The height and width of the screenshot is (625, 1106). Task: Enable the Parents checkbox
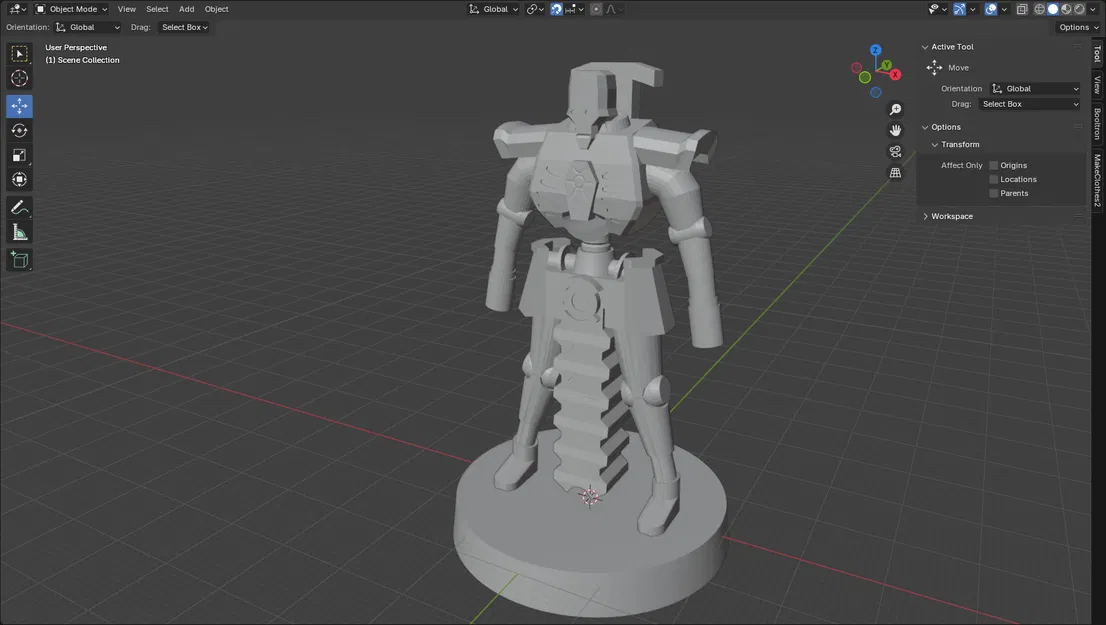click(993, 192)
